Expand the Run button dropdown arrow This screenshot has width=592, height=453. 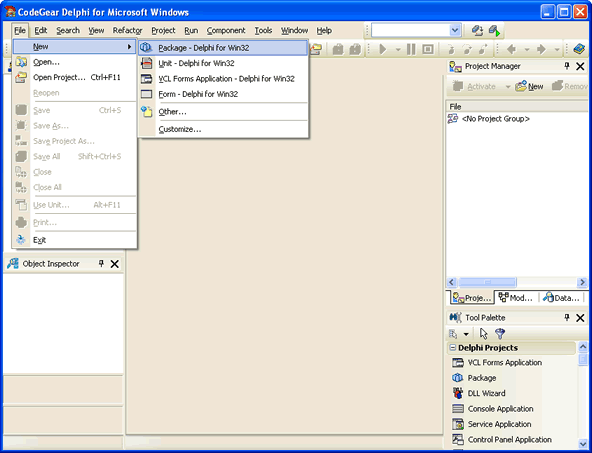pos(398,50)
